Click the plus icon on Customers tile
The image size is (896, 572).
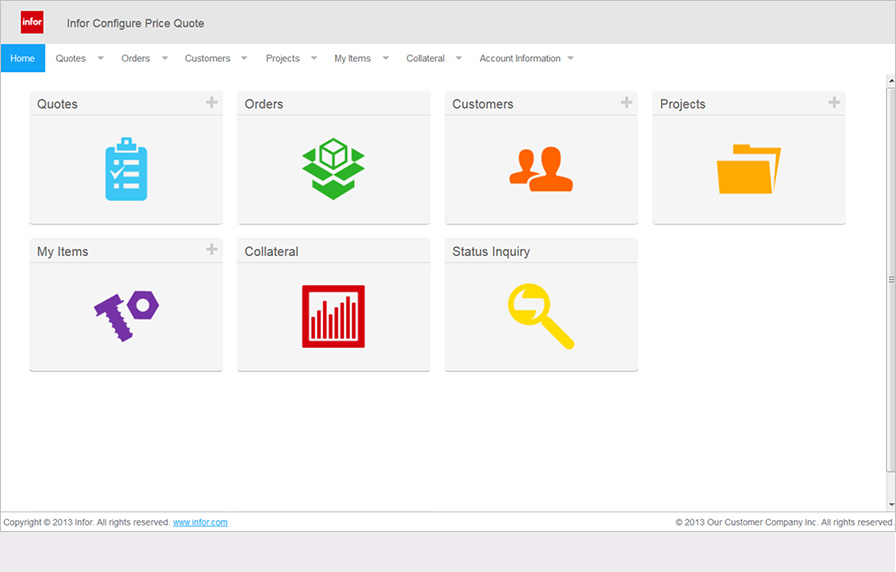[x=626, y=102]
